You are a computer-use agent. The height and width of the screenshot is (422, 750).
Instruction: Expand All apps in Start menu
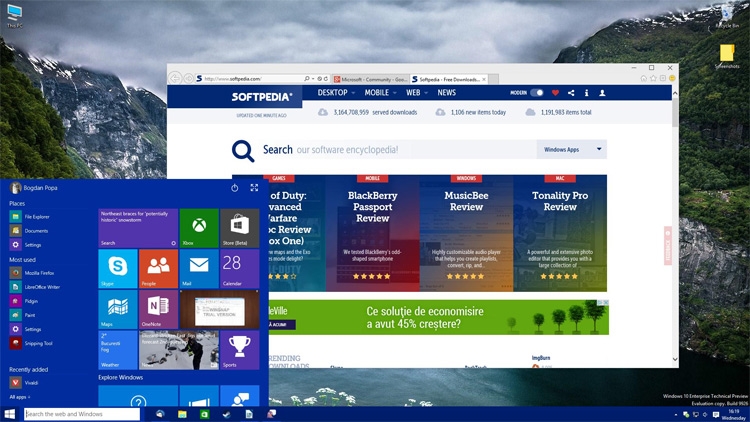20,397
